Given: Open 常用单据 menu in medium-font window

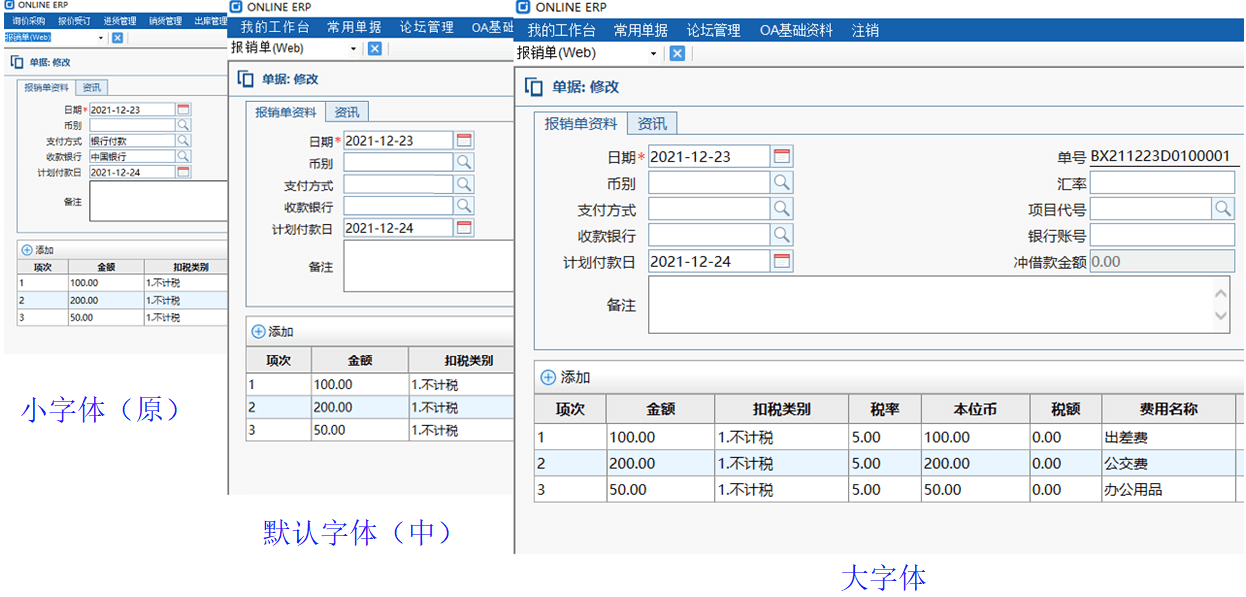Looking at the screenshot, I should (x=354, y=27).
